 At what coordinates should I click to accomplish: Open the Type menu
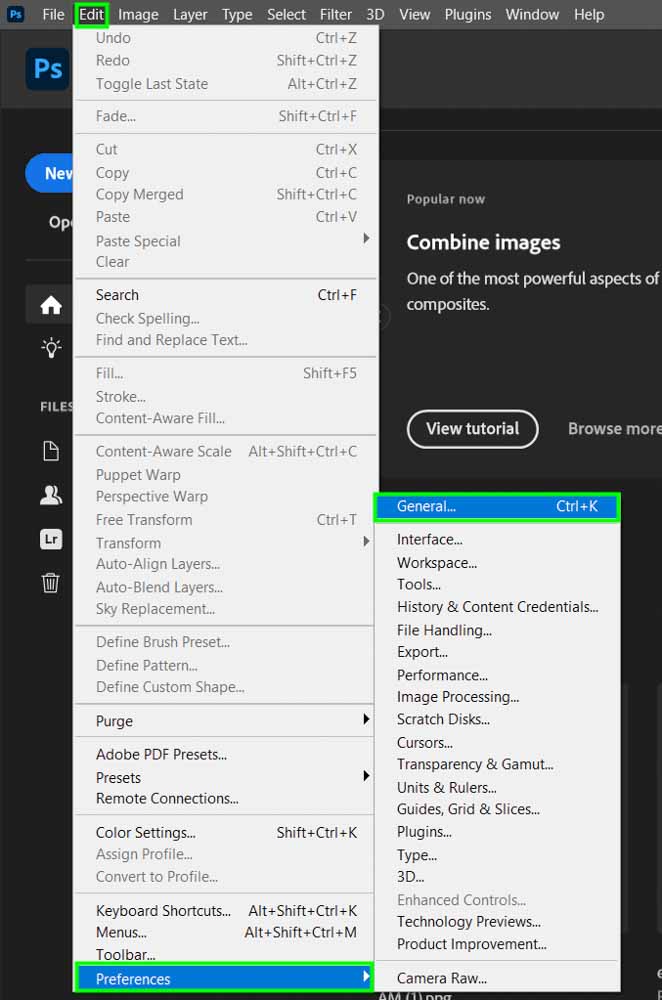237,14
